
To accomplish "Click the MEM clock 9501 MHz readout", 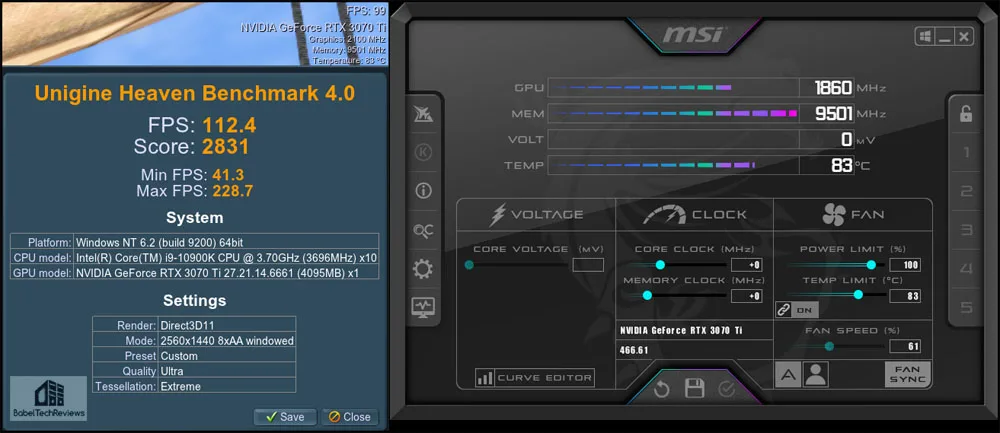I will (x=827, y=114).
